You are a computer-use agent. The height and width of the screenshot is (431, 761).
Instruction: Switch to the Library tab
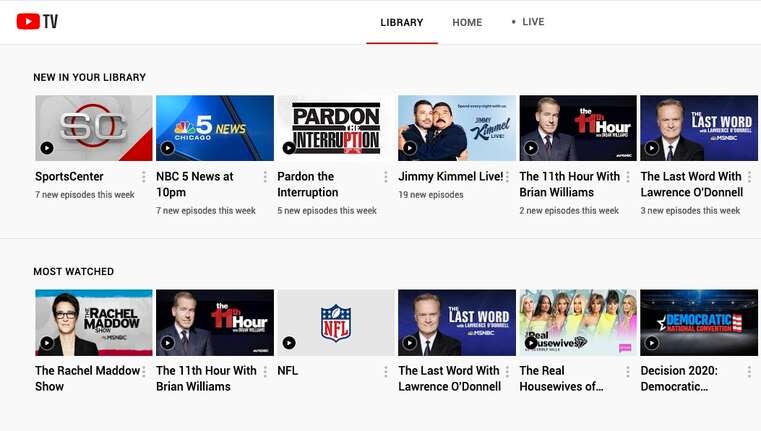(x=402, y=22)
